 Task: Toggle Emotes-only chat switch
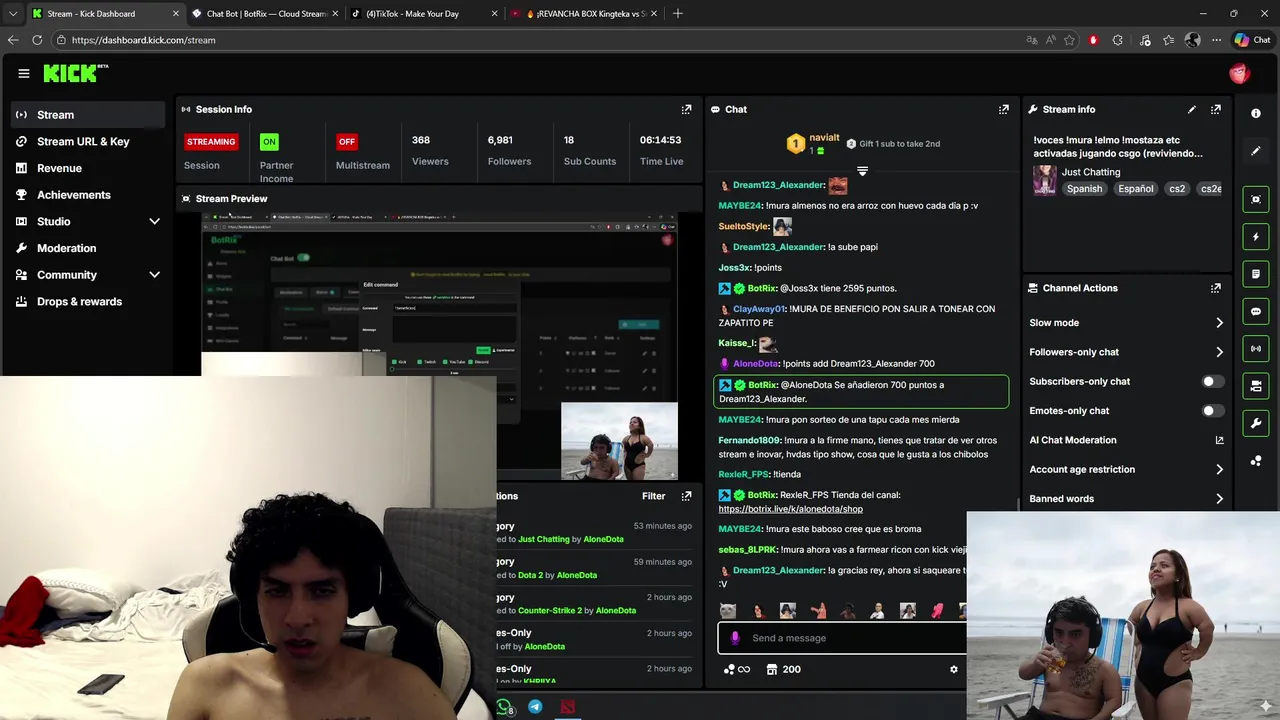point(1211,411)
